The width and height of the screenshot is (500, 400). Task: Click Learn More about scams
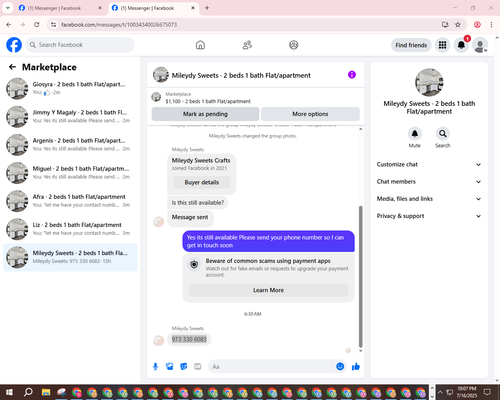click(268, 290)
